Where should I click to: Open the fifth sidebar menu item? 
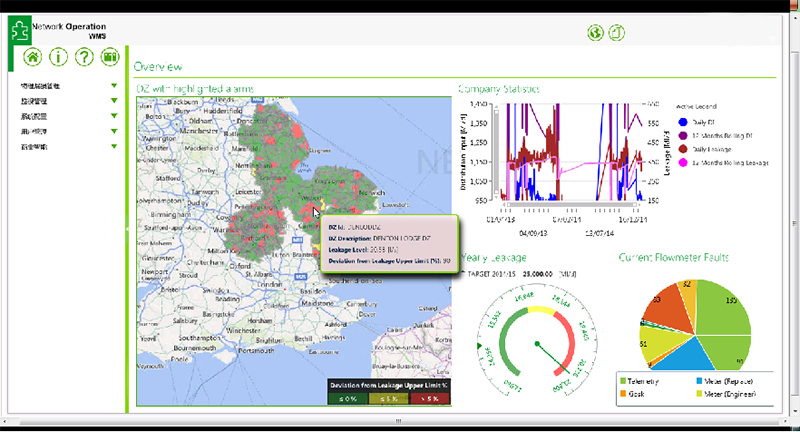114,146
